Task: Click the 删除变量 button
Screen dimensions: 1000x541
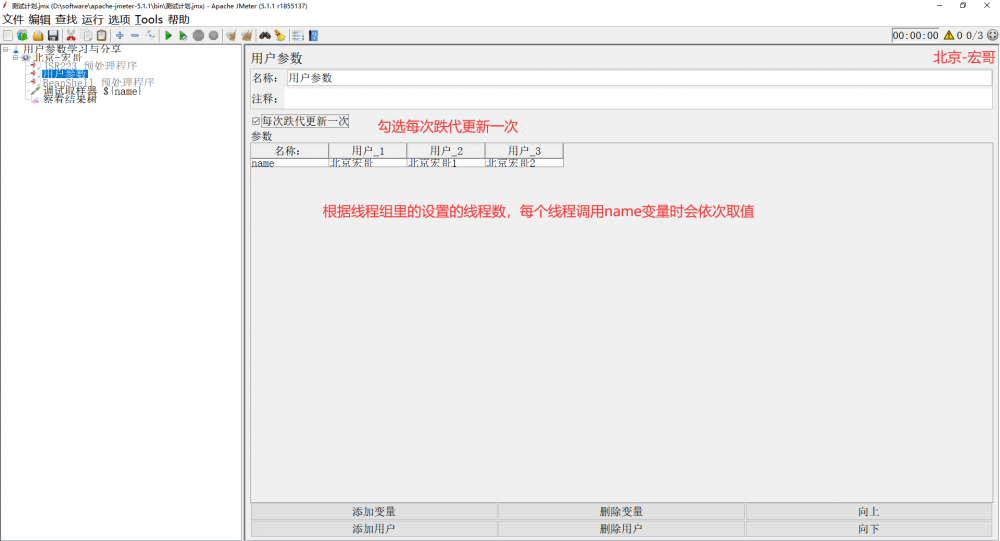Action: pyautogui.click(x=621, y=512)
